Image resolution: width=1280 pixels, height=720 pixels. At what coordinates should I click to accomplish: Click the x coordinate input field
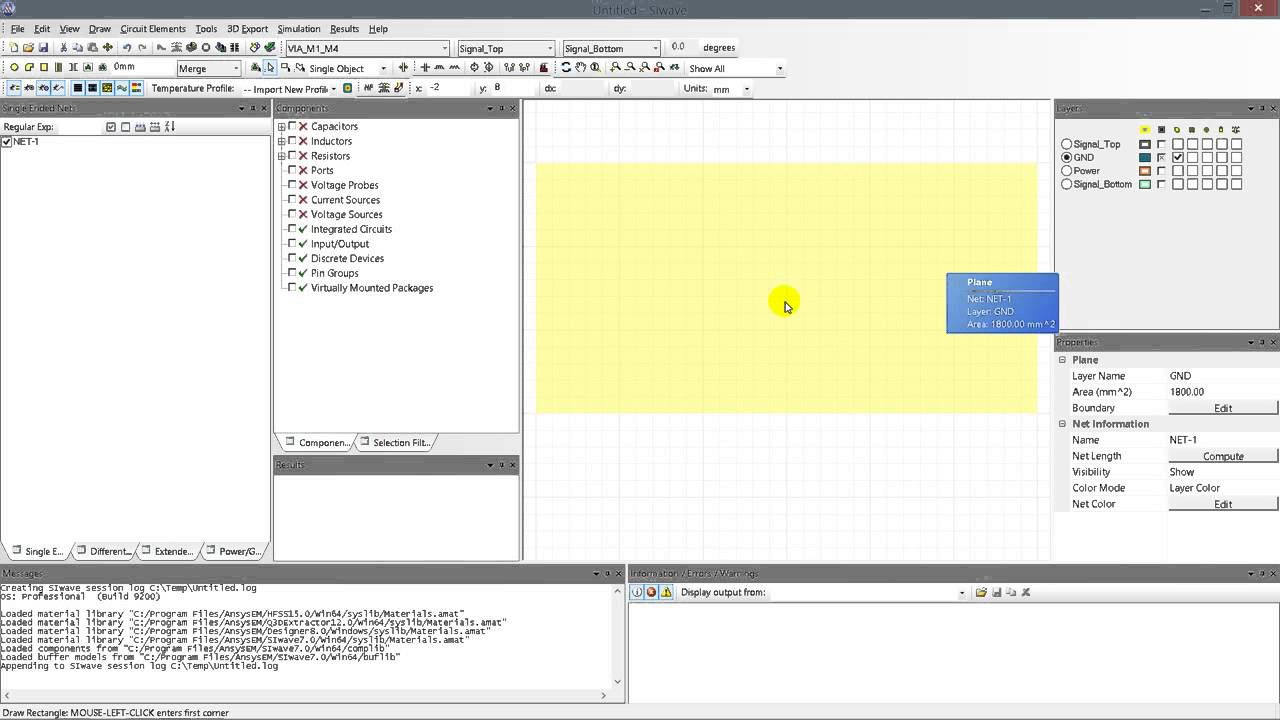tap(448, 88)
